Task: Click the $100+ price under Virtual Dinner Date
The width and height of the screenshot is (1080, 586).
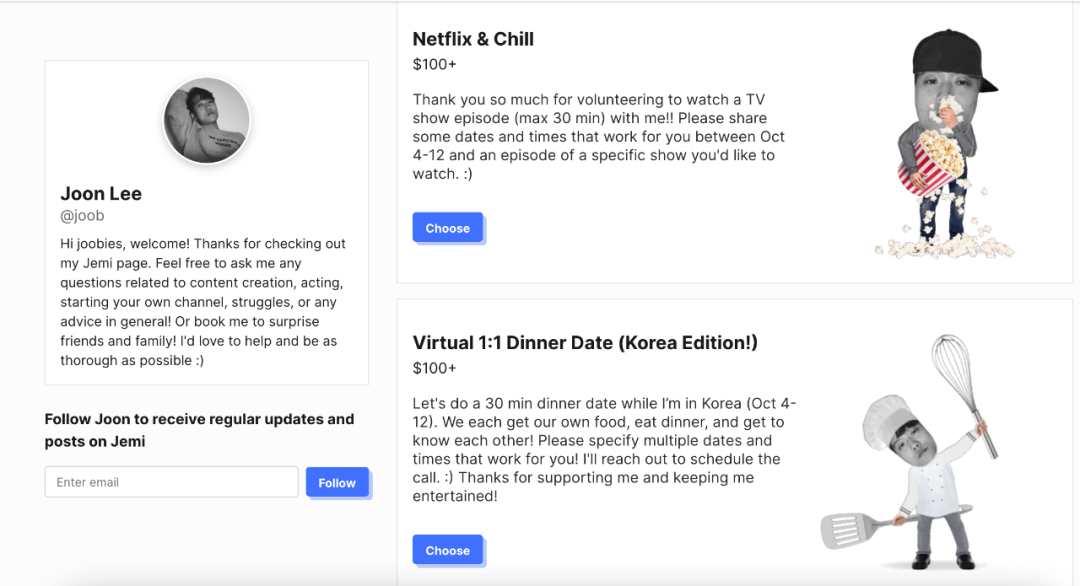Action: (434, 368)
